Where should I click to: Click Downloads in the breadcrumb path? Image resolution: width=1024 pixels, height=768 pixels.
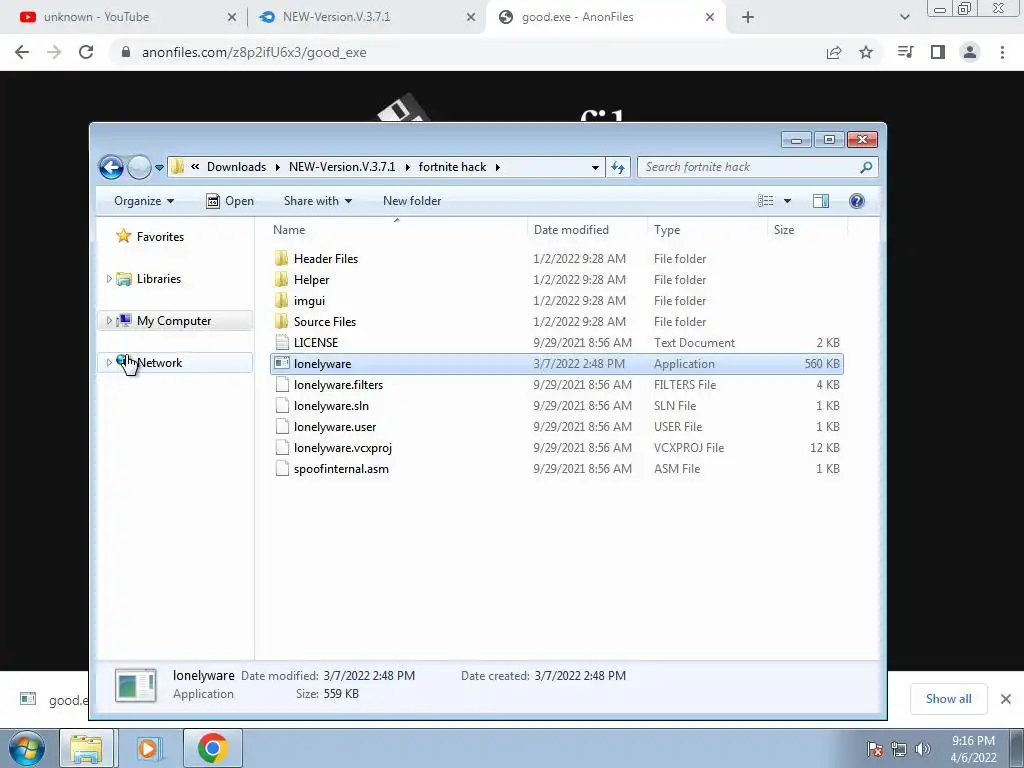(236, 167)
